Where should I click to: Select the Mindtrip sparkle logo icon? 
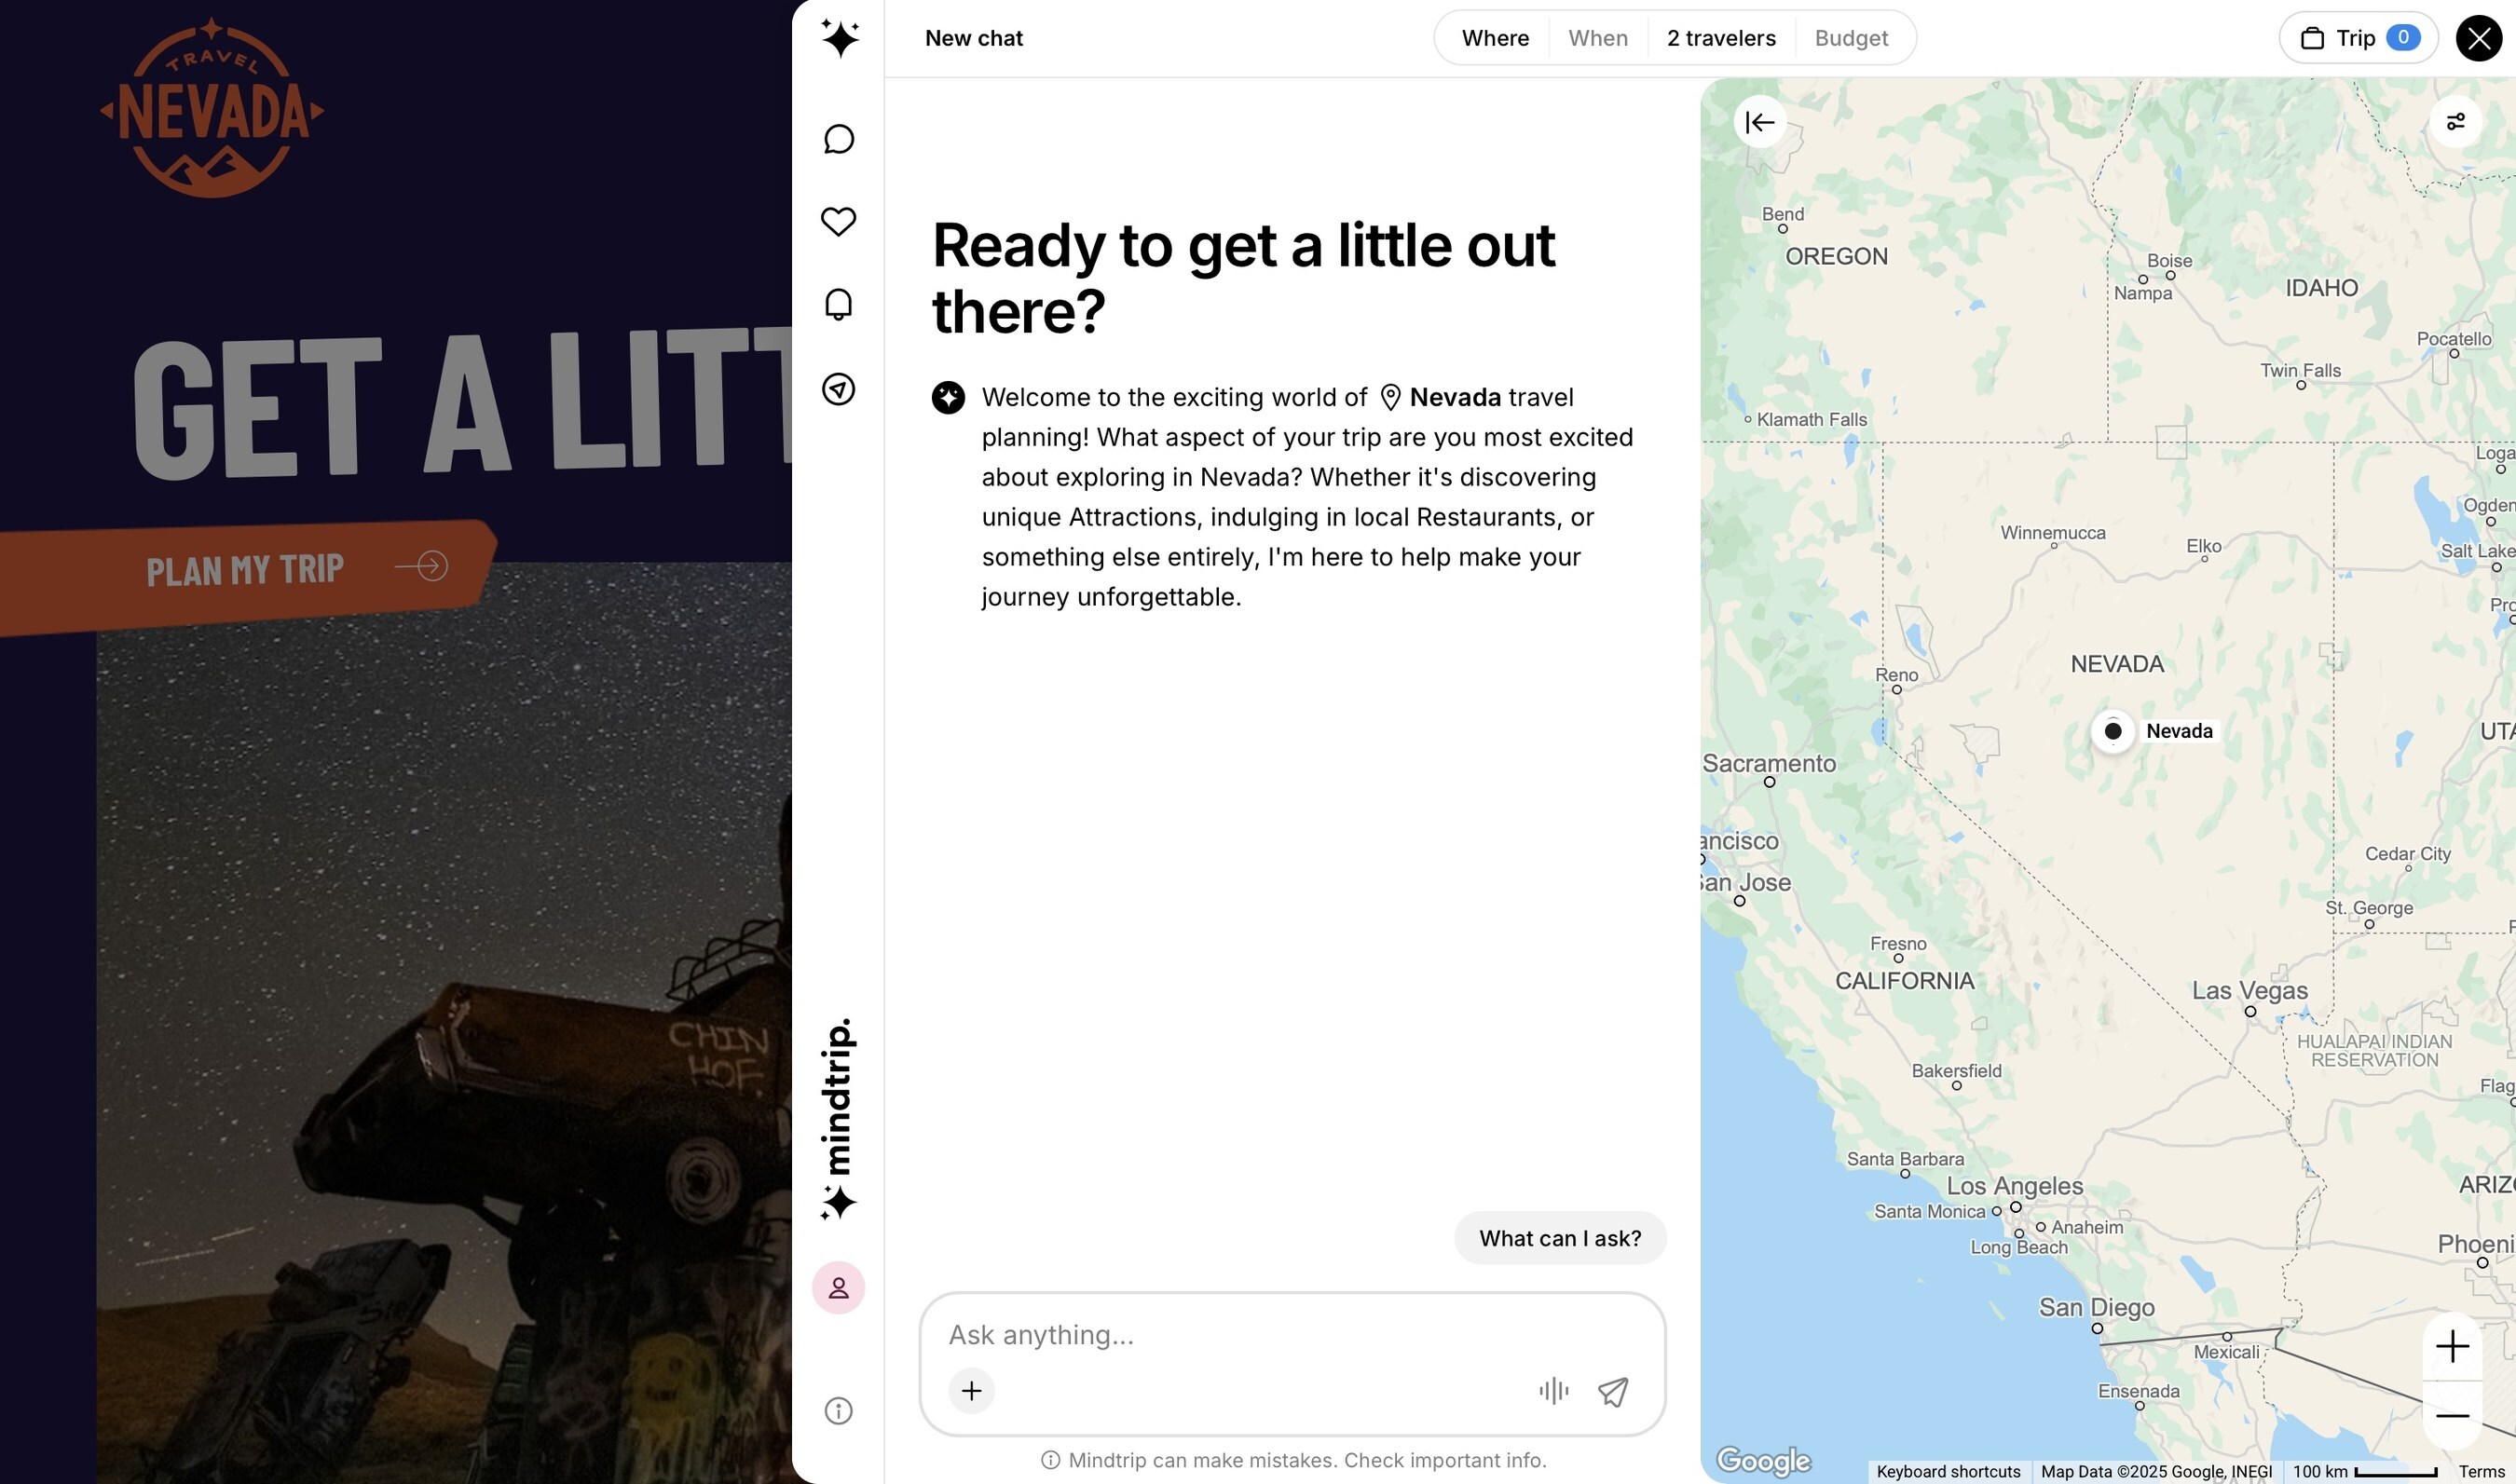[838, 38]
